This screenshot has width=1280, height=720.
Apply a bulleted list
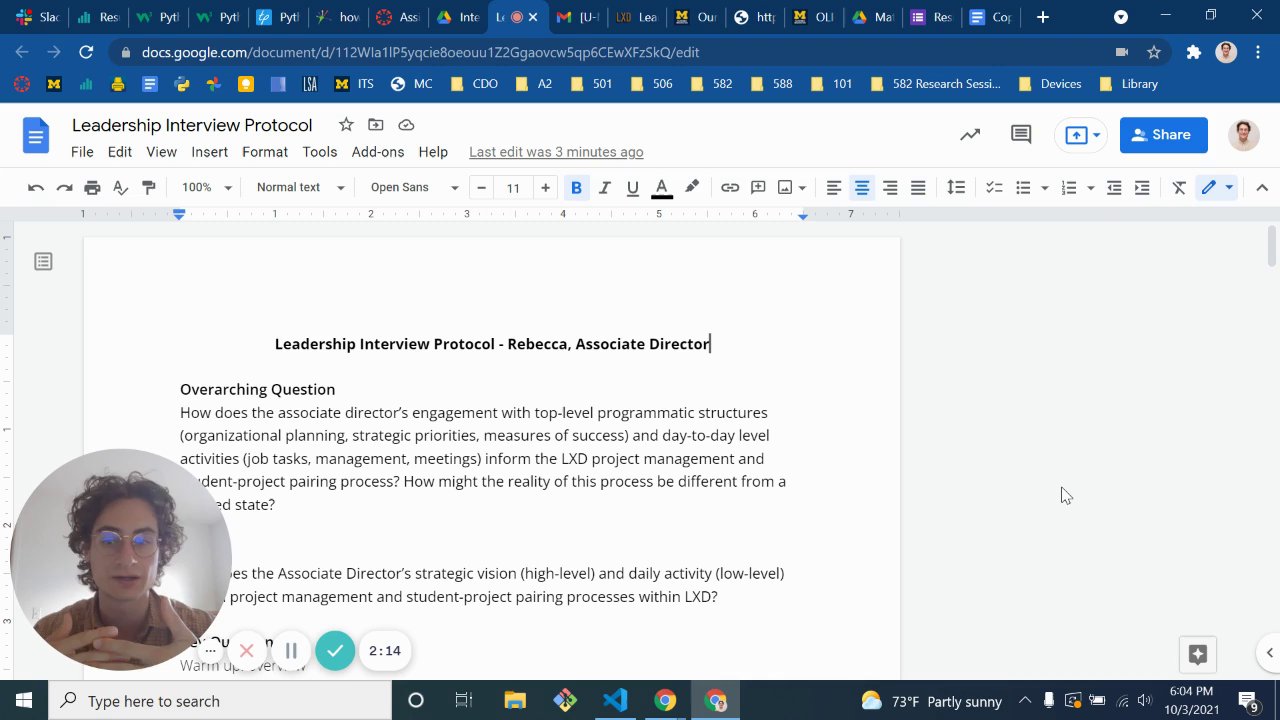[1023, 187]
